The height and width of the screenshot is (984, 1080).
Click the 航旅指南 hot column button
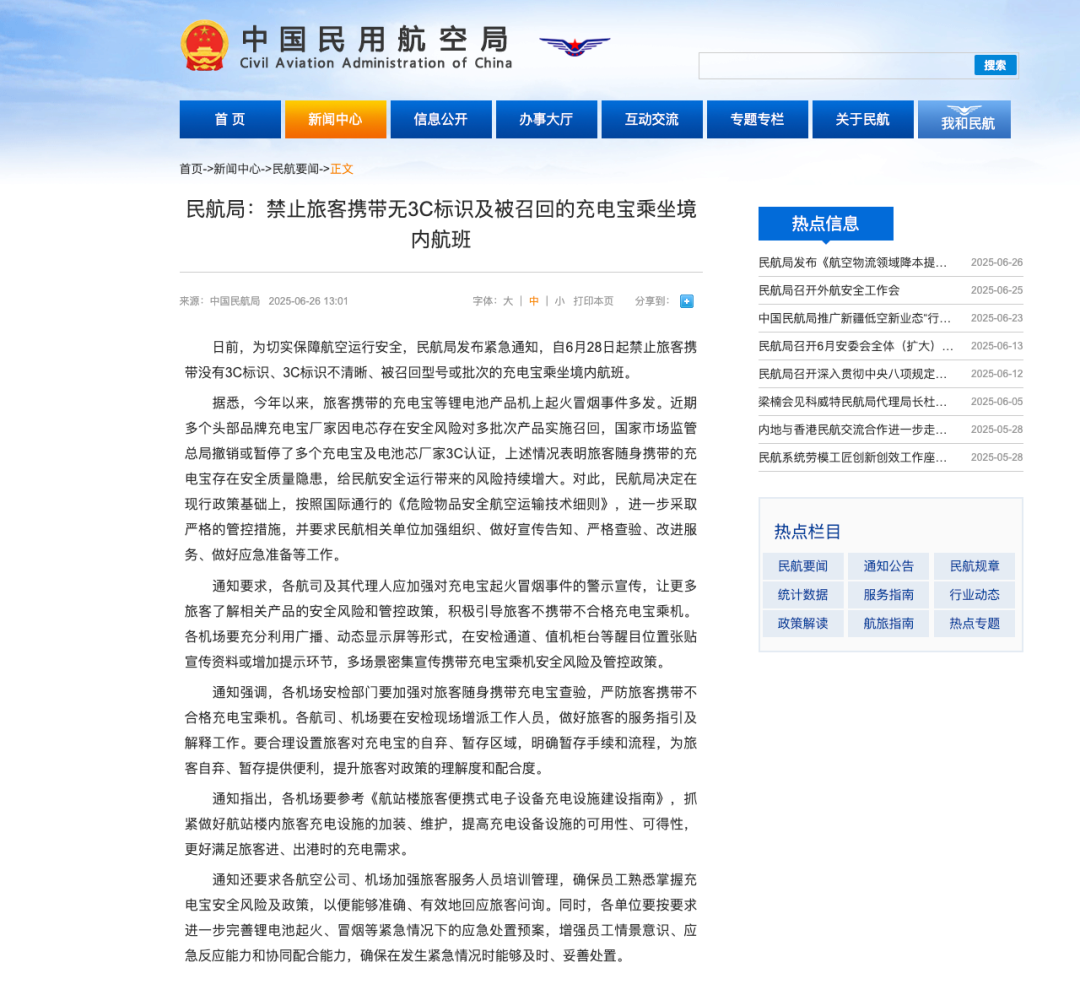tap(889, 623)
